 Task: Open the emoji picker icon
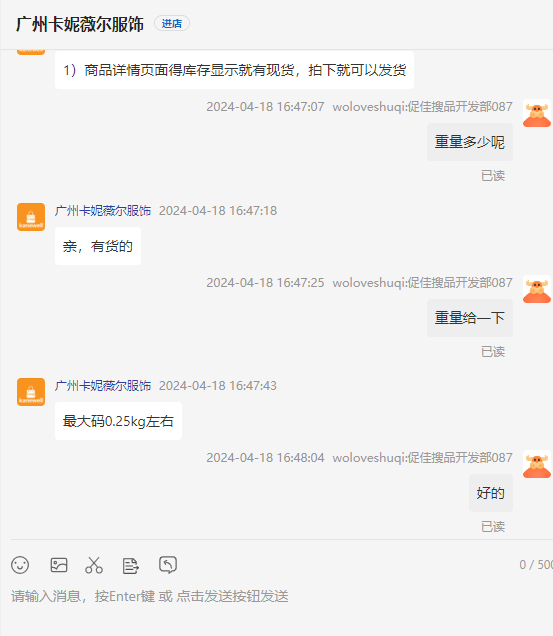(x=20, y=565)
